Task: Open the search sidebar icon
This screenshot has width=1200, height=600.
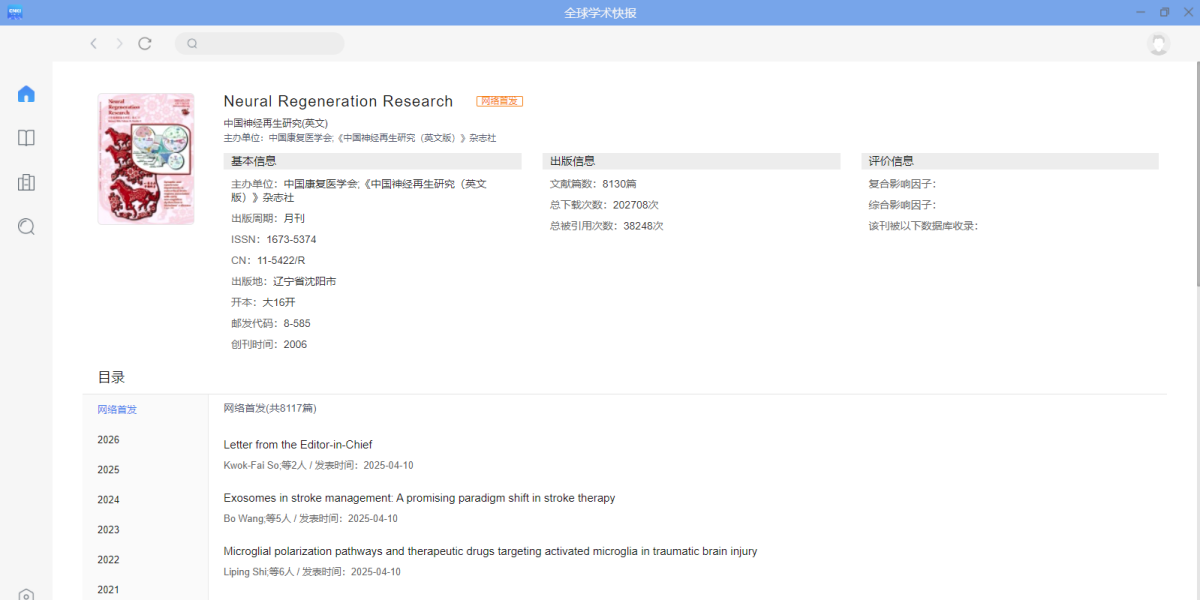Action: click(x=26, y=226)
